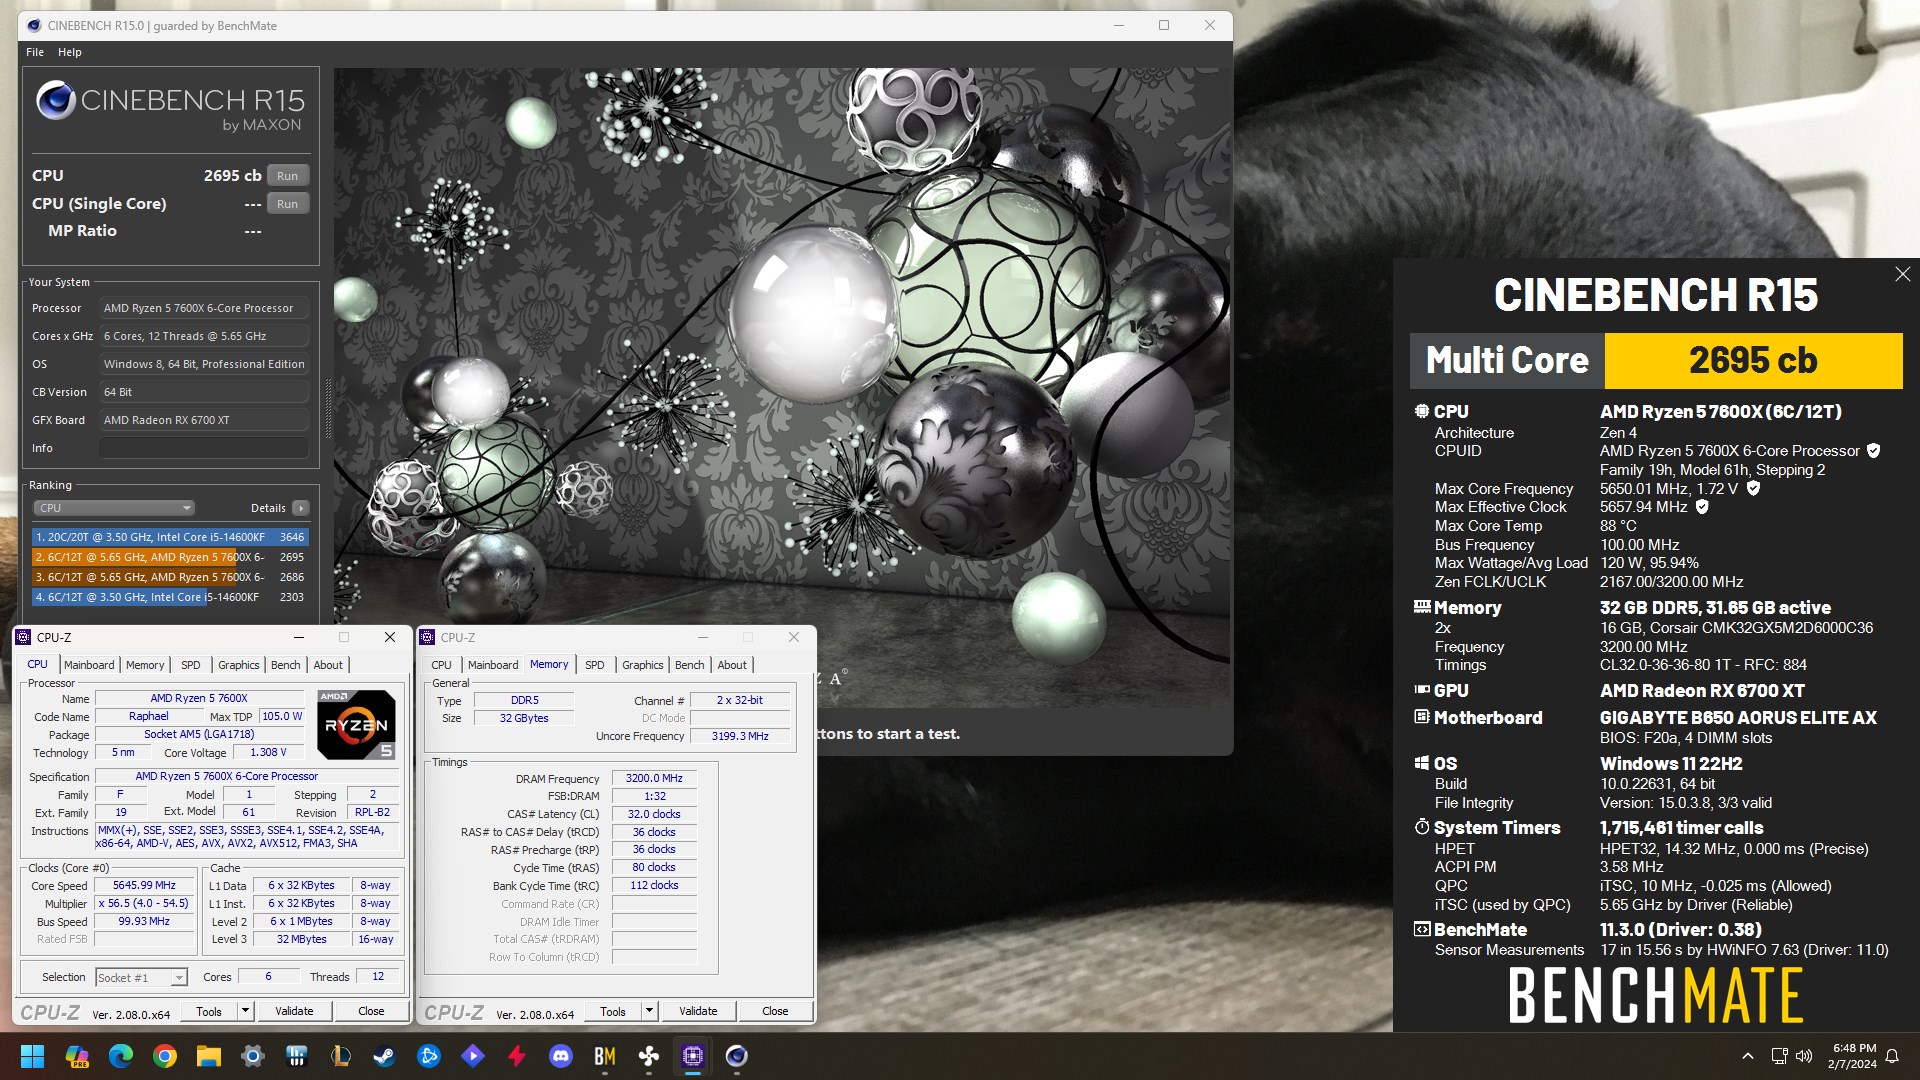Click Tools button in left CPU-Z window
The height and width of the screenshot is (1080, 1920).
(209, 1011)
